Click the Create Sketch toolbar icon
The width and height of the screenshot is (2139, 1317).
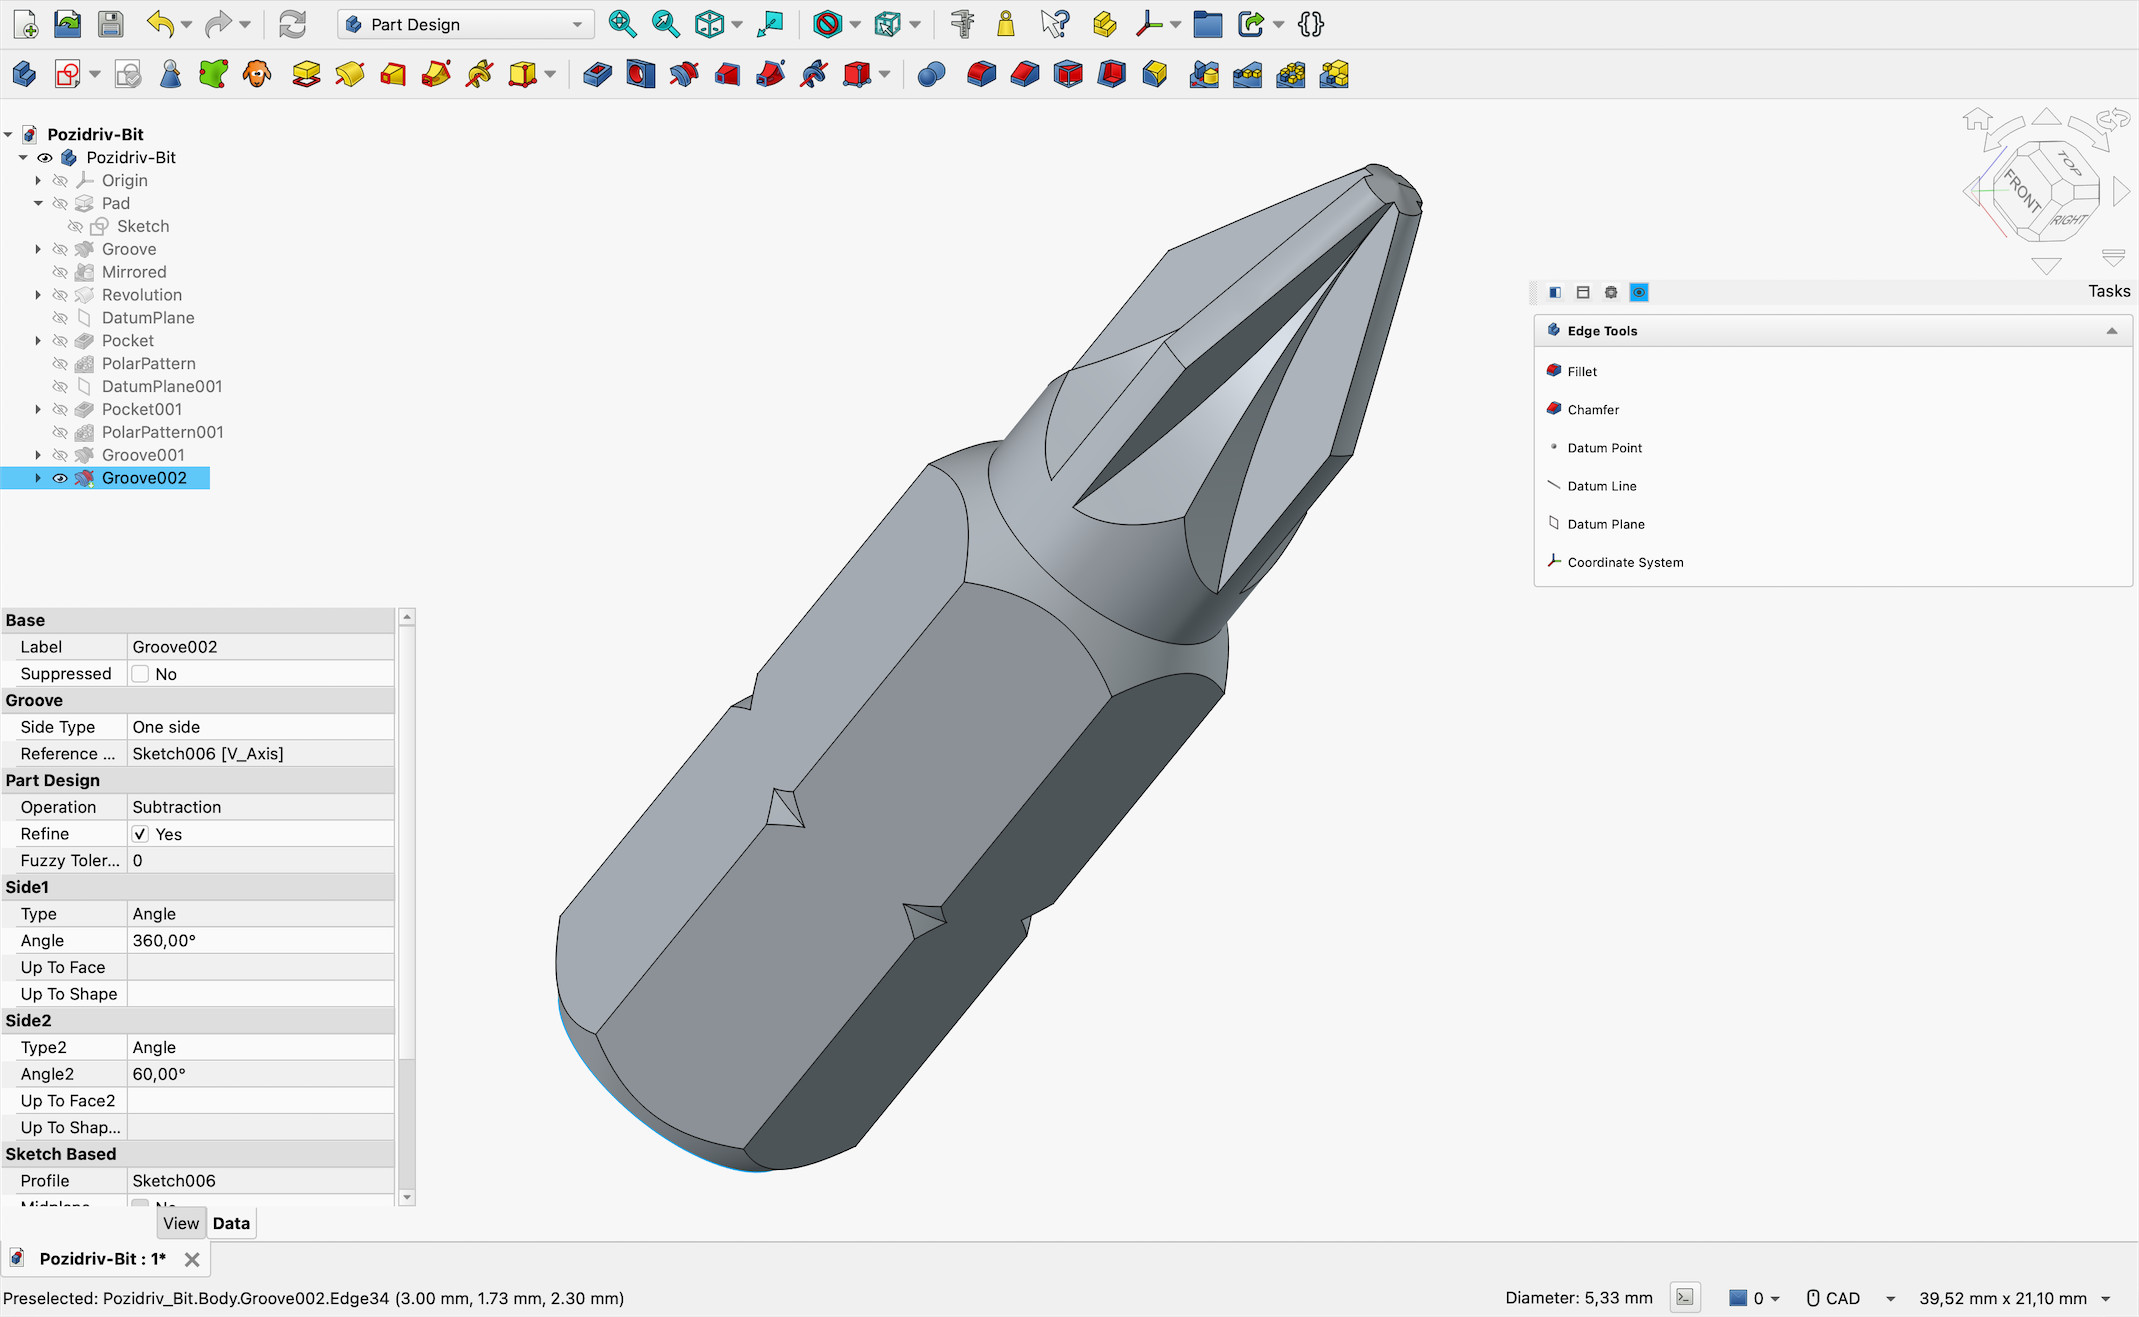tap(67, 75)
